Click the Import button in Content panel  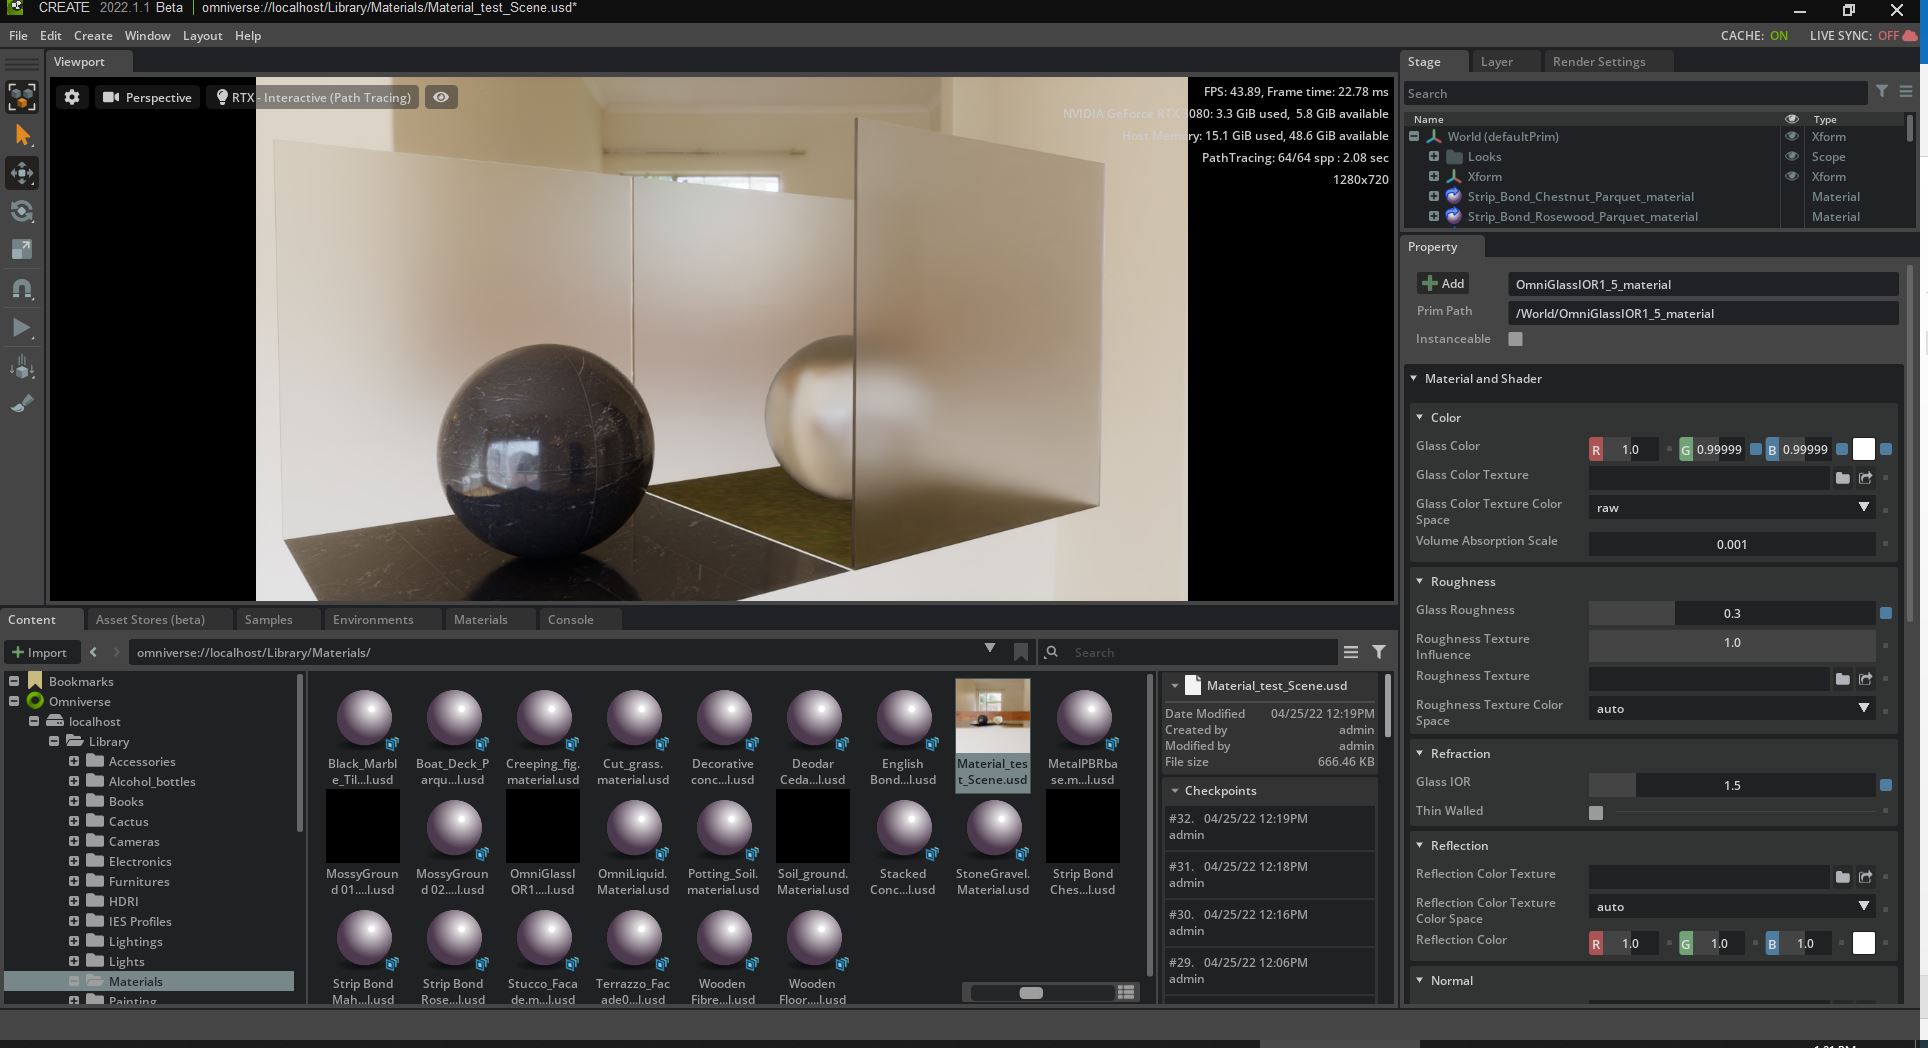[42, 652]
